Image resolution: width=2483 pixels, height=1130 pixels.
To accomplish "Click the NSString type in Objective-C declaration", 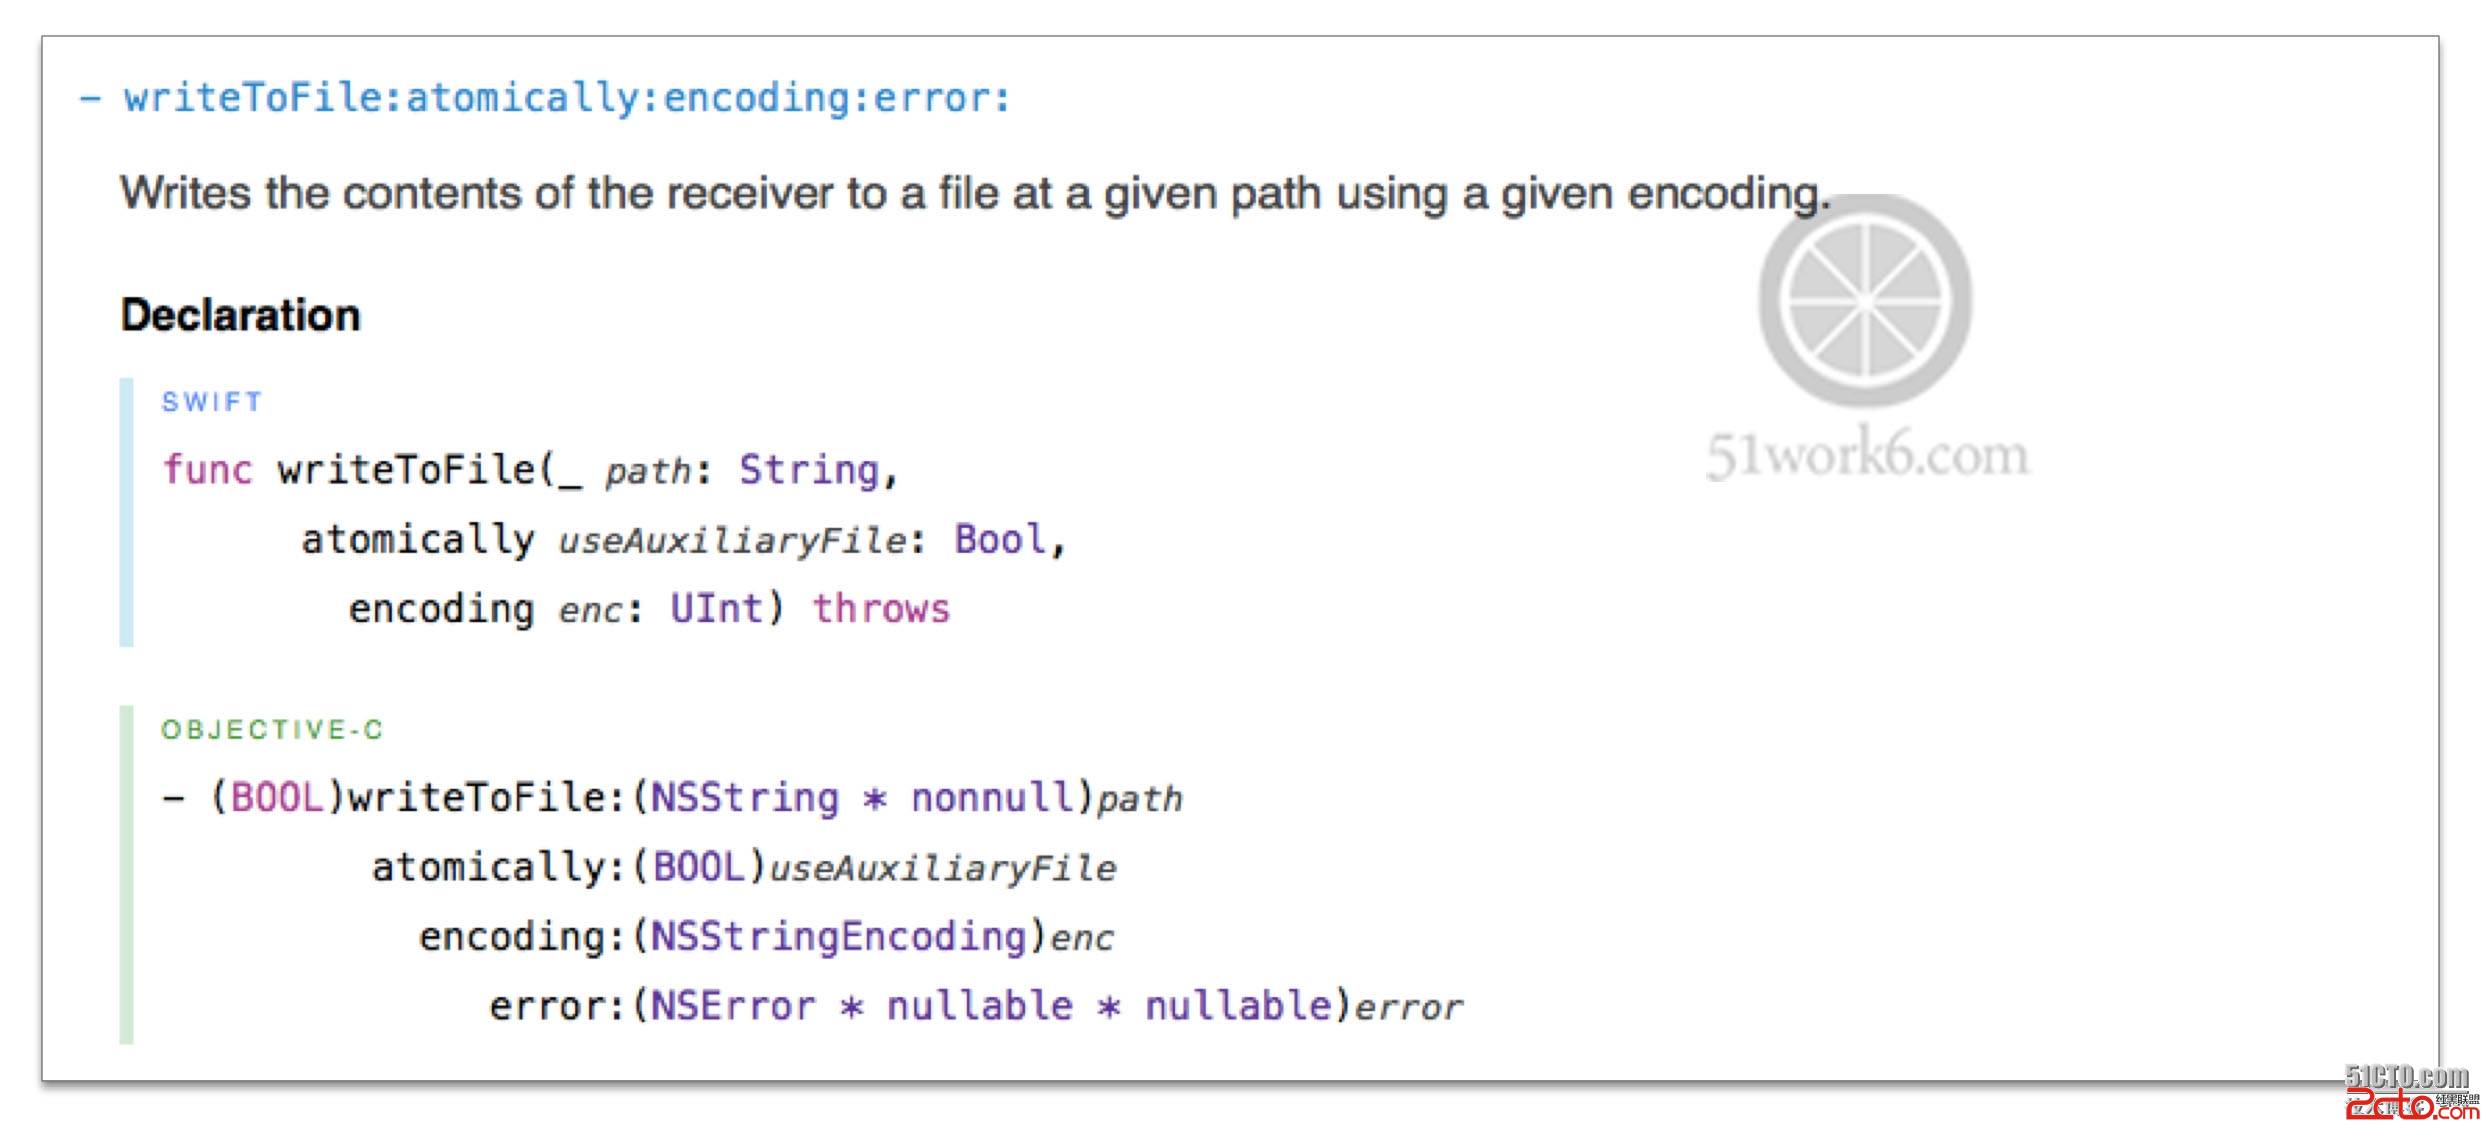I will (x=744, y=797).
